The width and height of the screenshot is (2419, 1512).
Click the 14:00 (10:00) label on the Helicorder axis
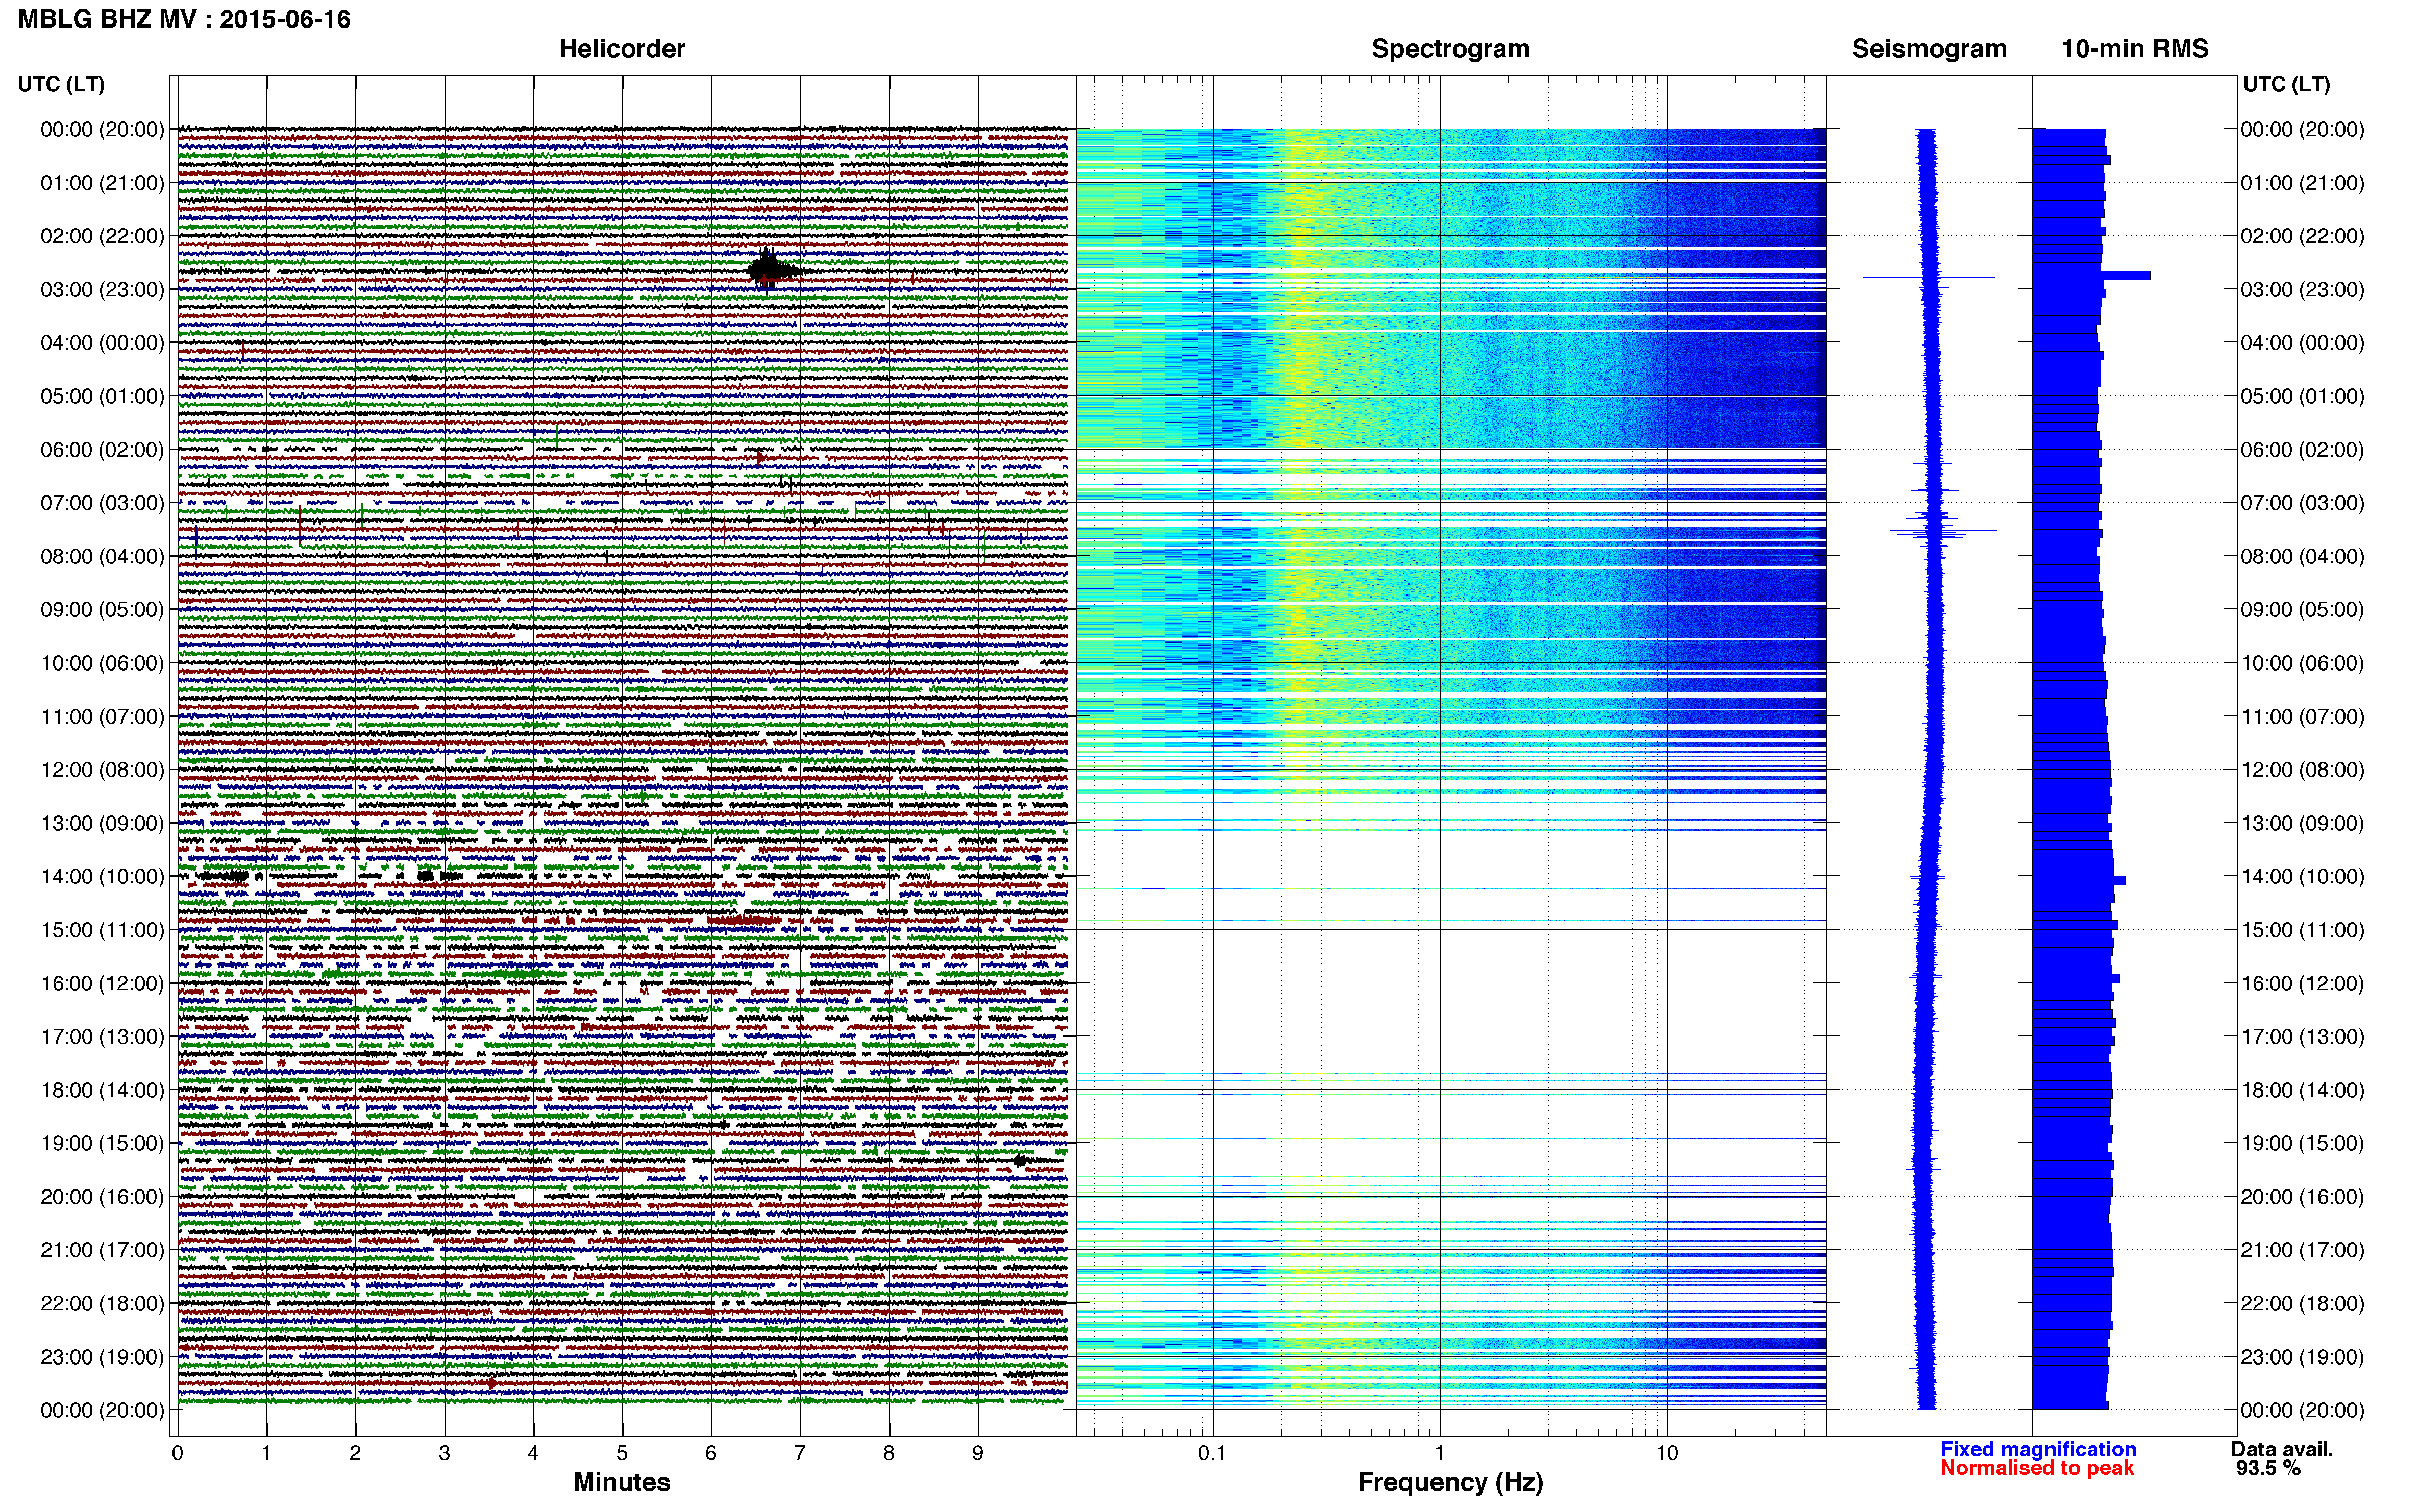(x=102, y=877)
